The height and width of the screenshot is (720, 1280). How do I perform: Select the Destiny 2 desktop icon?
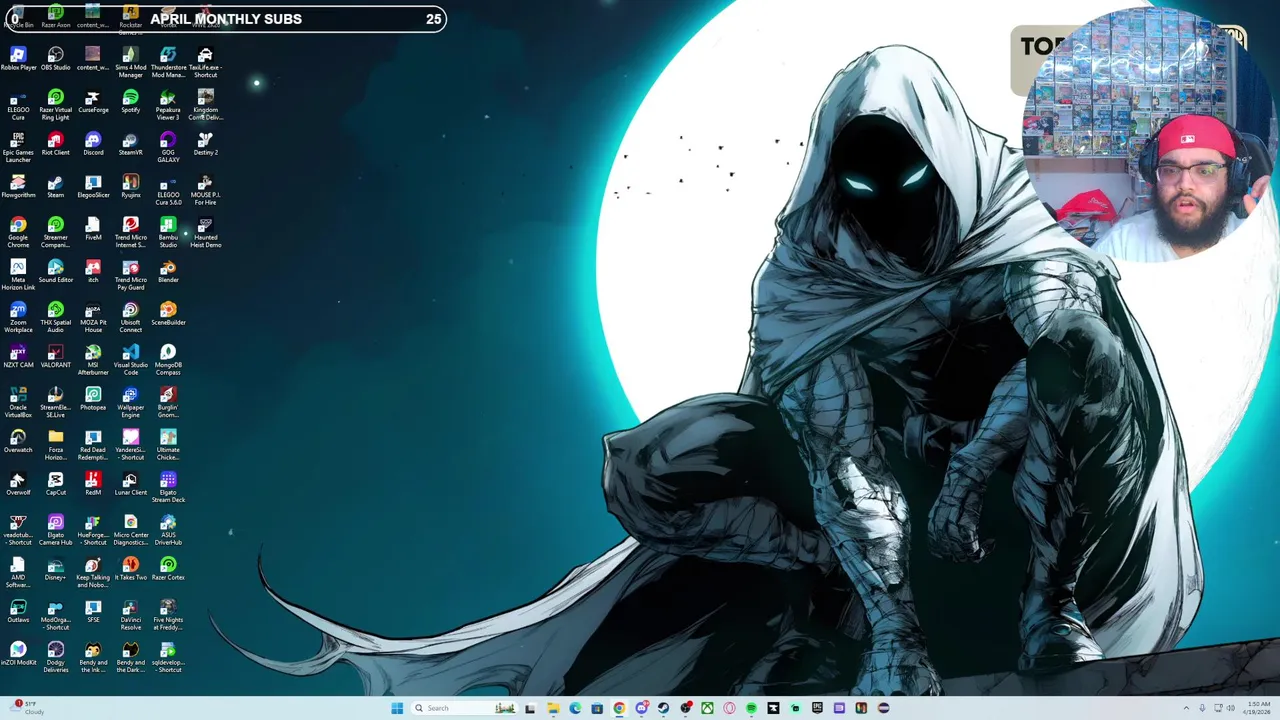pos(206,144)
